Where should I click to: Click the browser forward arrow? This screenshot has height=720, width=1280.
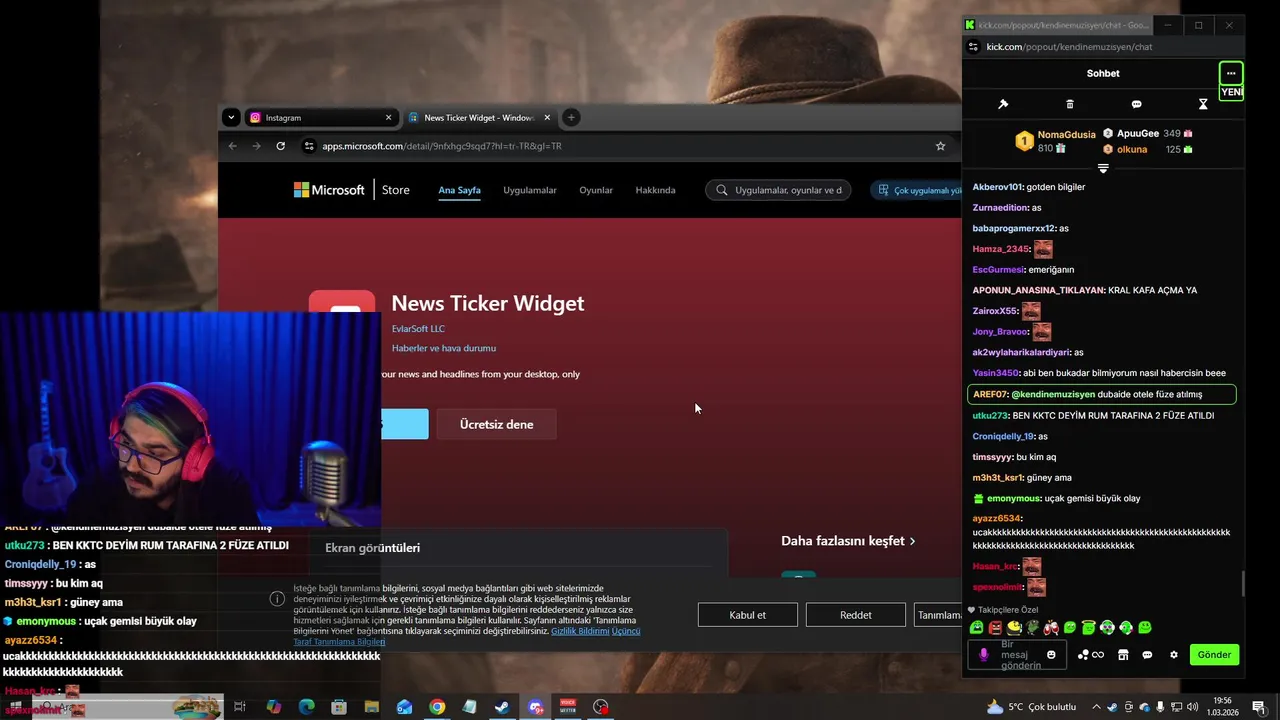click(256, 146)
